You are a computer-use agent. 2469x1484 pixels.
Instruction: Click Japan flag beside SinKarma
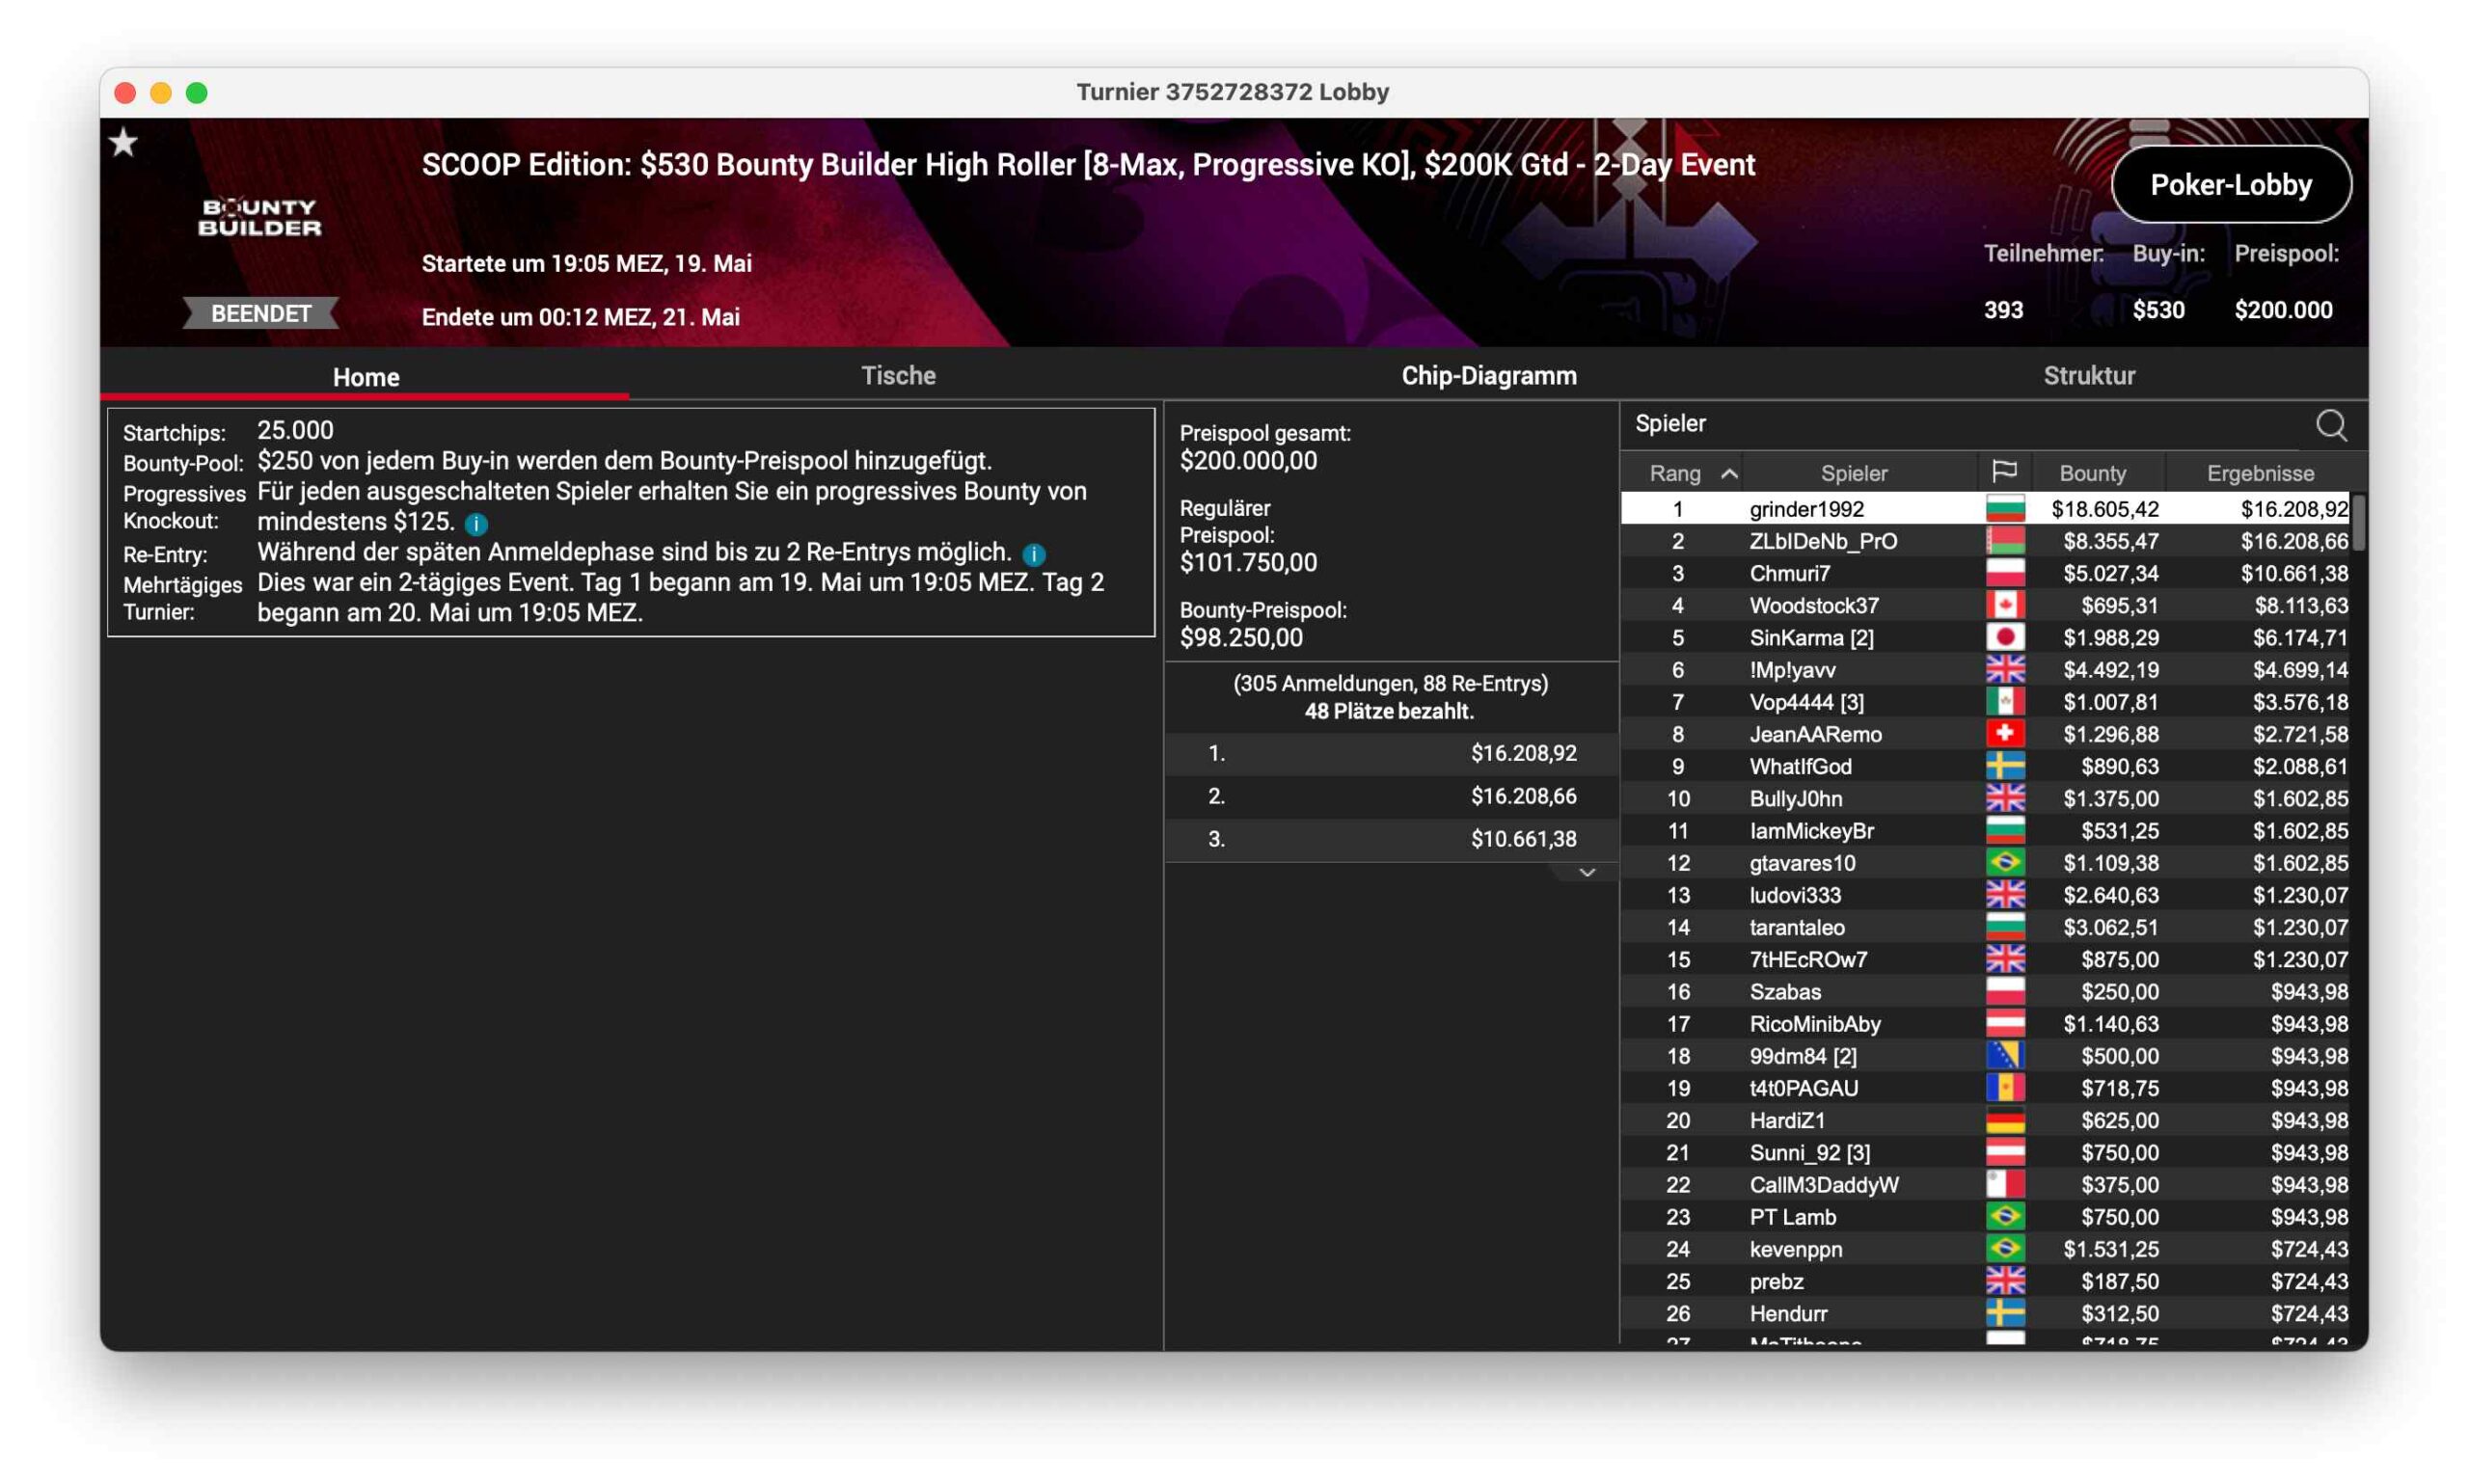click(x=2004, y=637)
